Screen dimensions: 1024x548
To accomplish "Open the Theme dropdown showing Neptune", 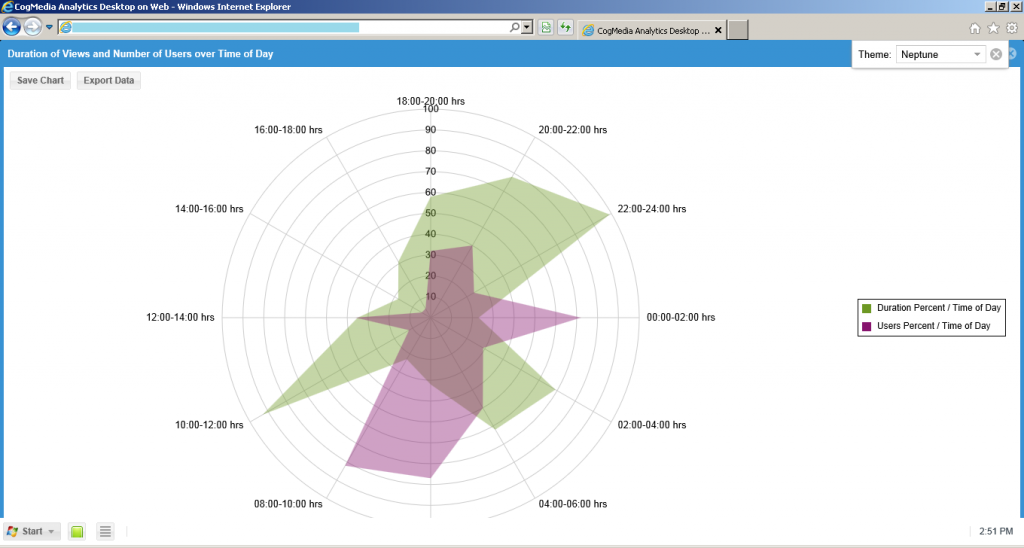I will tap(940, 54).
